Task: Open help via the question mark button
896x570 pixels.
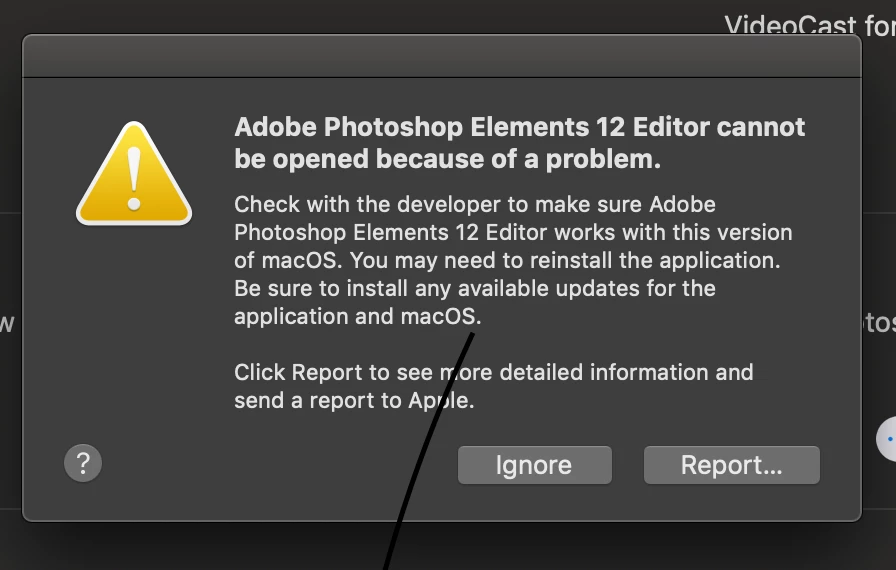Action: coord(83,463)
